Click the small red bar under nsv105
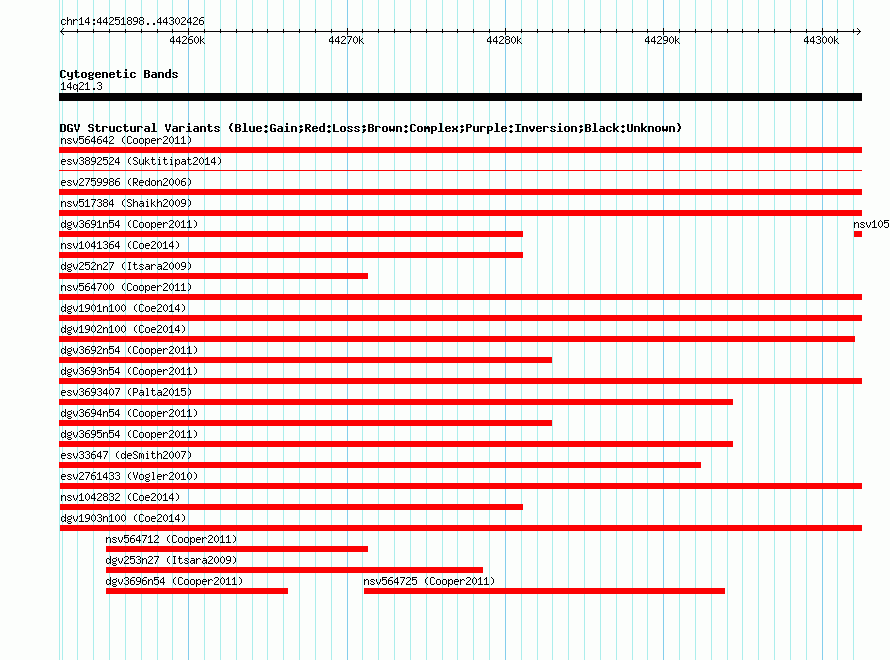Viewport: 890px width, 660px height. (858, 234)
